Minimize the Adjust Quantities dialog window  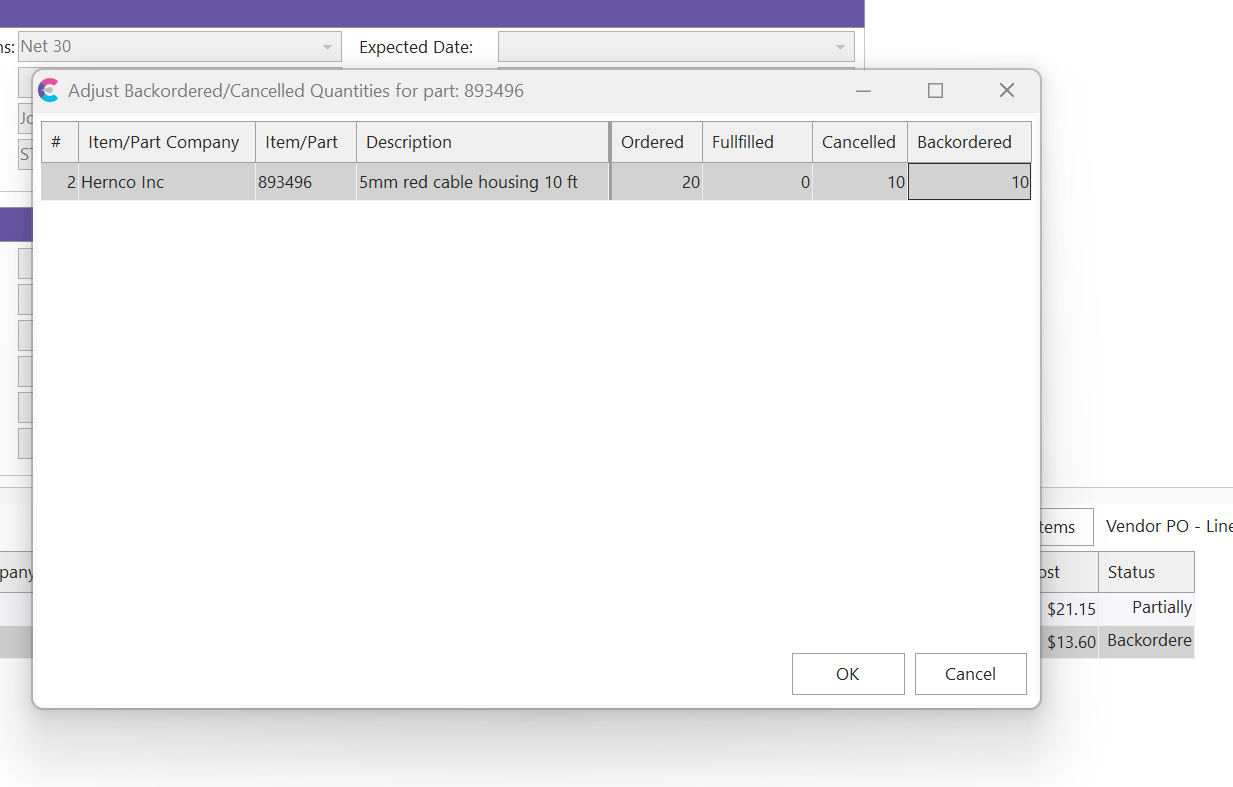pyautogui.click(x=863, y=91)
